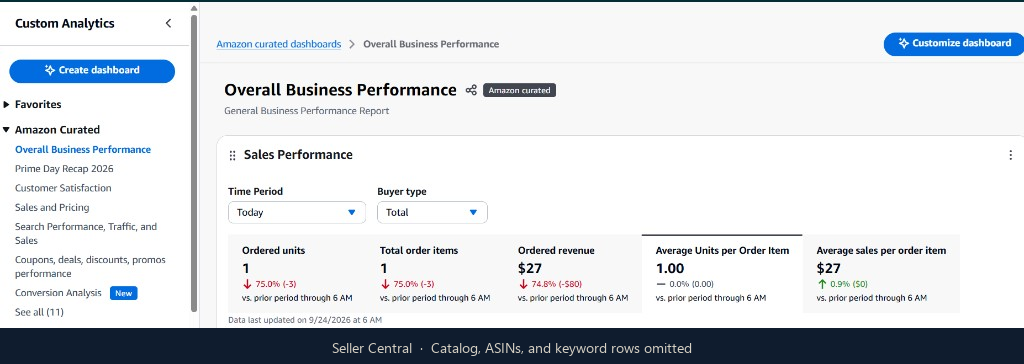Open the Sales Performance three-dot menu
This screenshot has width=1024, height=364.
[1010, 155]
